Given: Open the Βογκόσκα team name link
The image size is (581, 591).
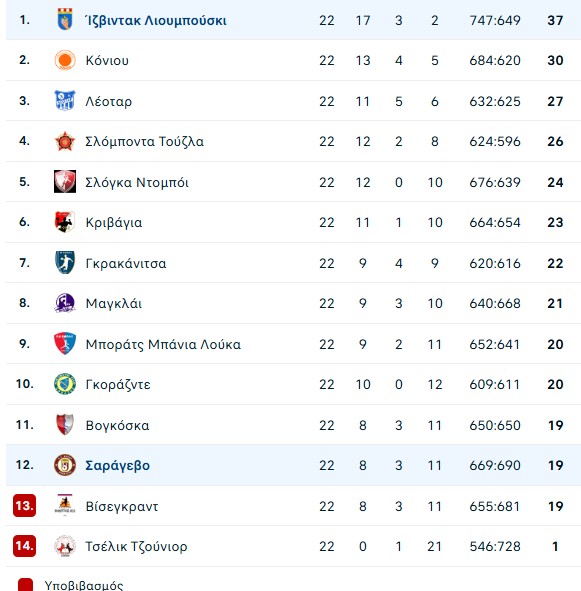Looking at the screenshot, I should click(118, 426).
